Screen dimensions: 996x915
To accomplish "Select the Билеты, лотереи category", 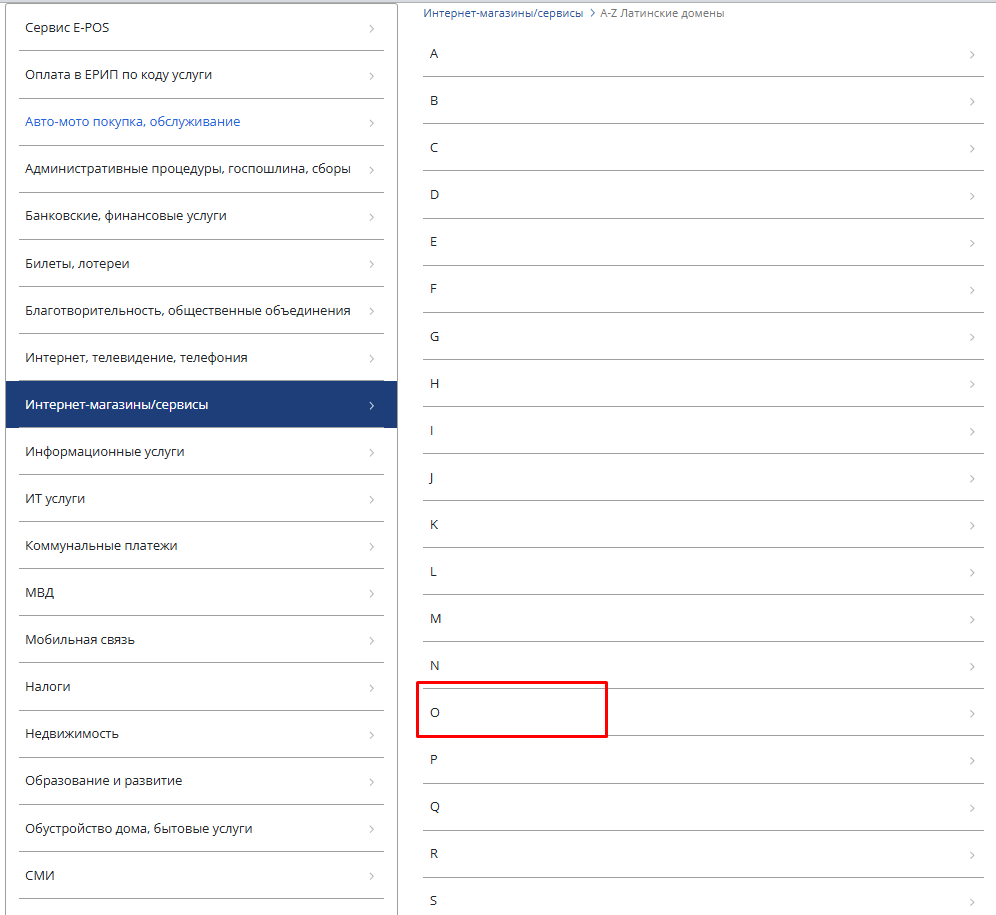I will 201,264.
